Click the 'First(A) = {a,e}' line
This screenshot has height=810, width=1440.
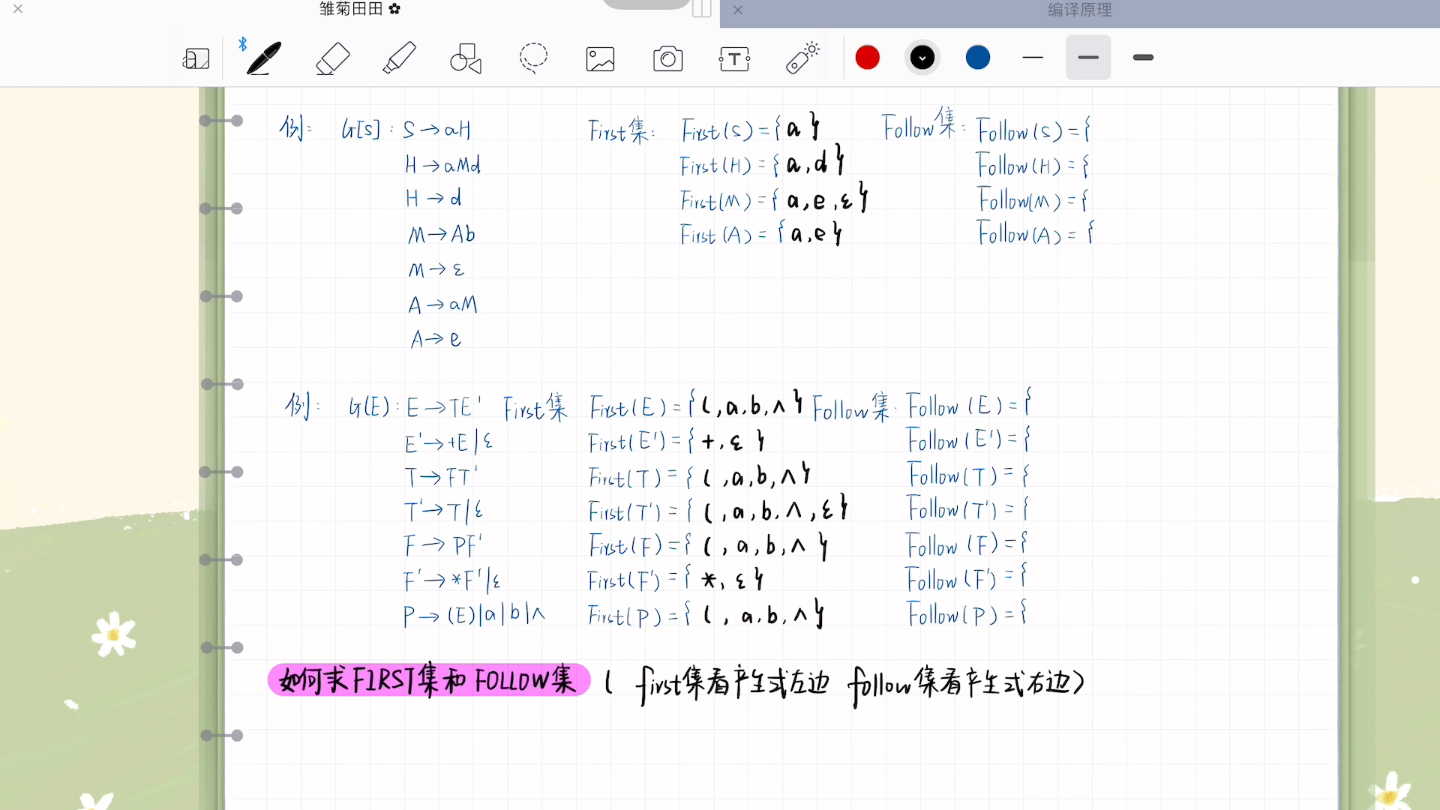762,234
